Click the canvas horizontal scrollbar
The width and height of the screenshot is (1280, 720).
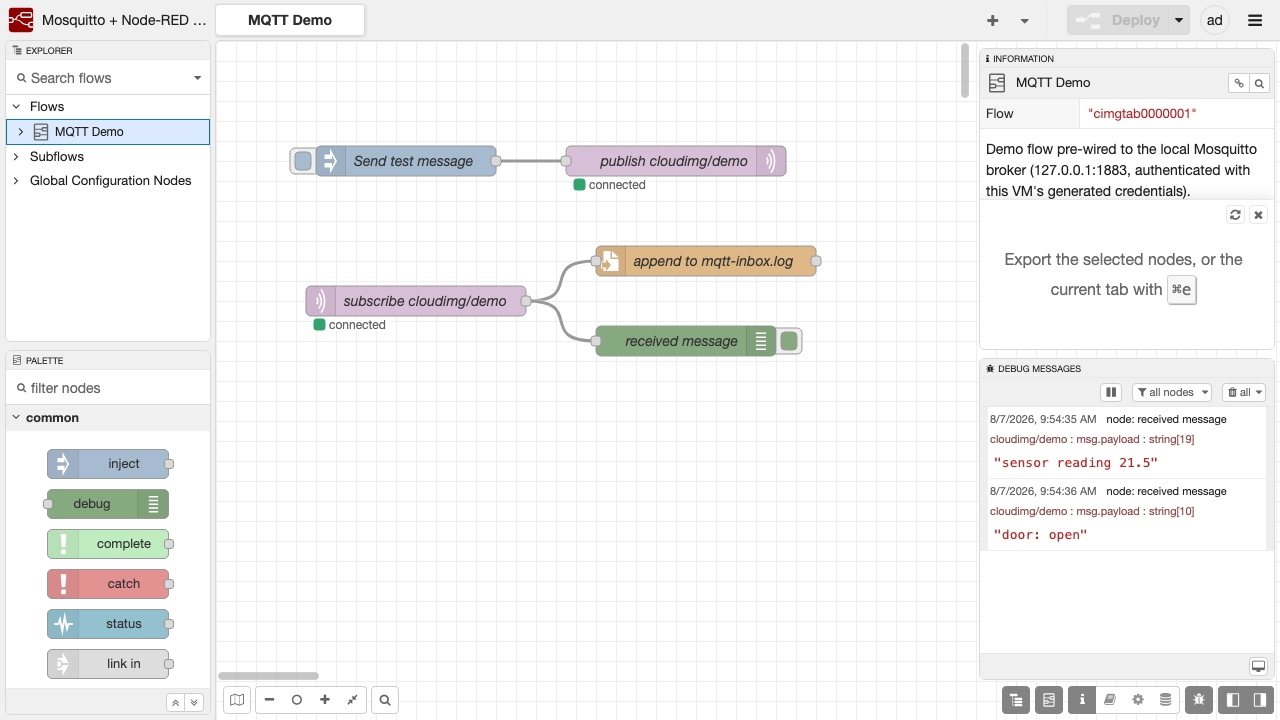tap(268, 676)
